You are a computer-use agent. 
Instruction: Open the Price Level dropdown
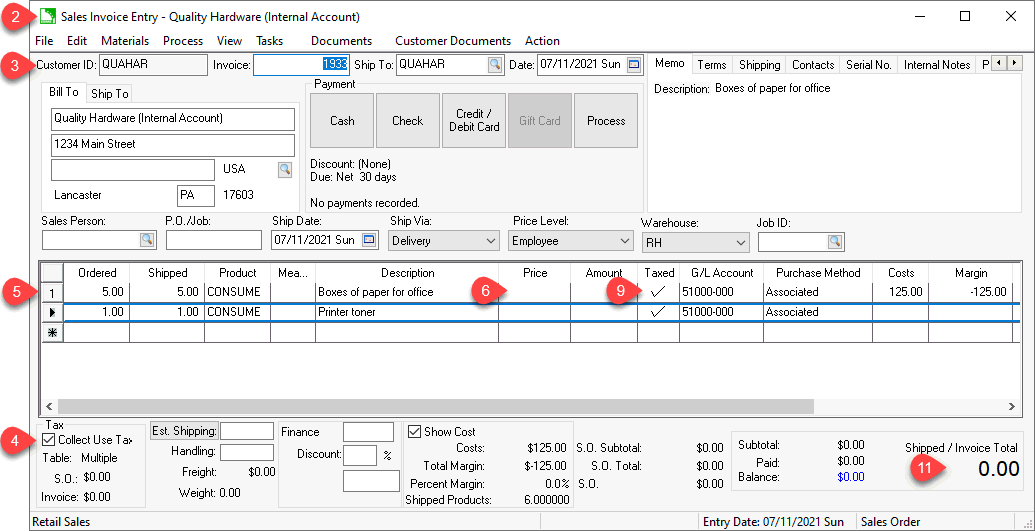coord(623,241)
